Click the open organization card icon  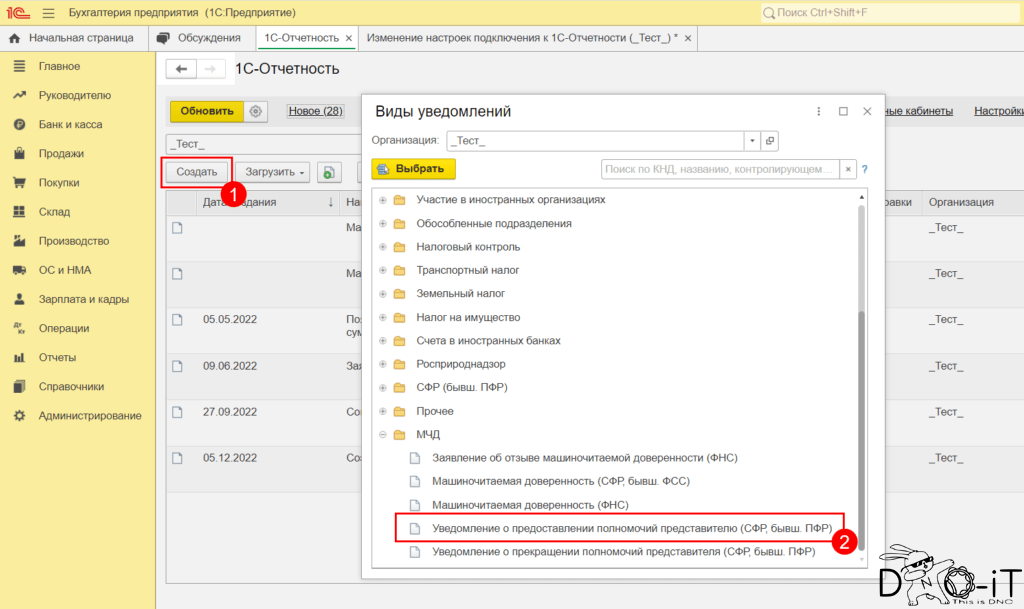click(769, 141)
